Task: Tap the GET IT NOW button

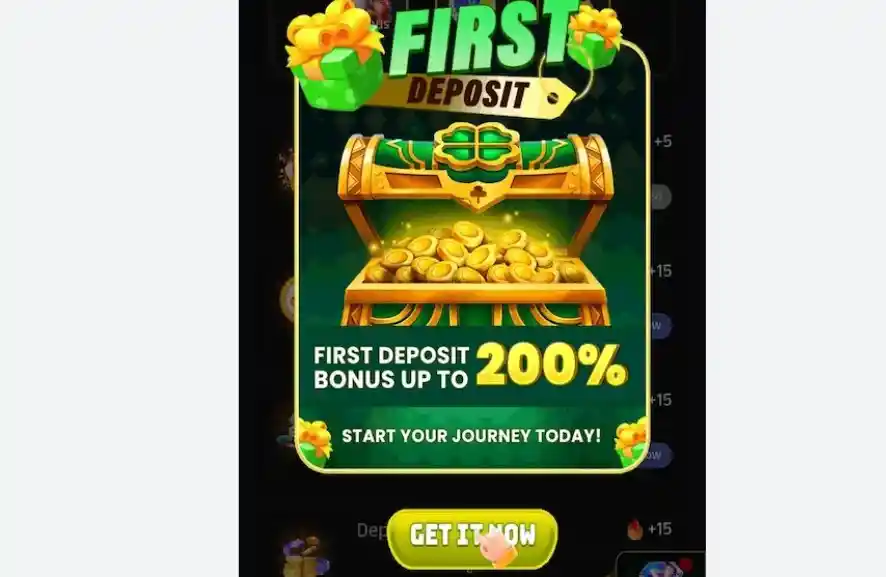Action: [472, 537]
